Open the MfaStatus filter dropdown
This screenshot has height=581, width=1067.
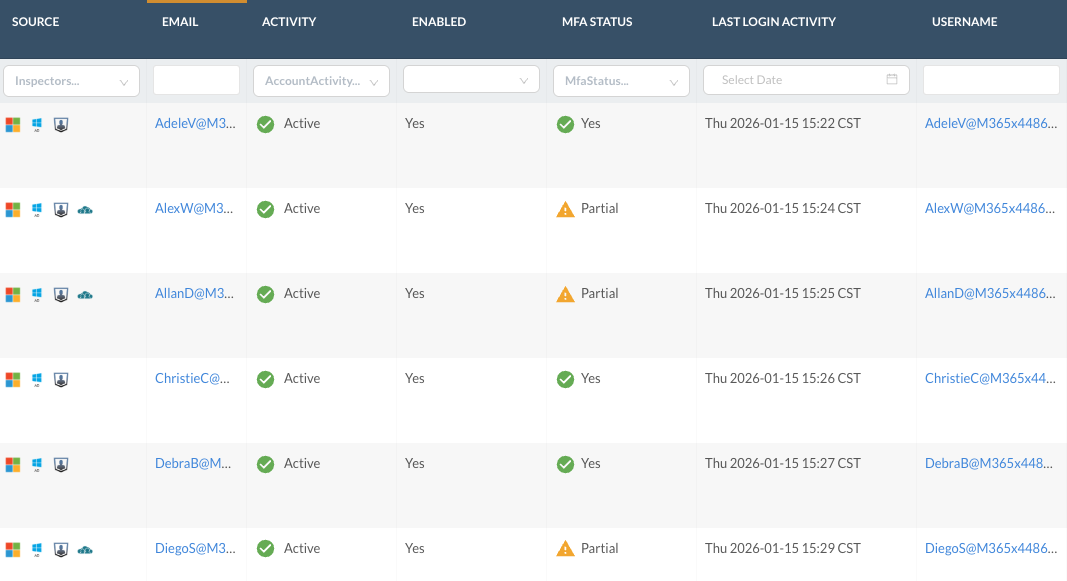point(621,81)
